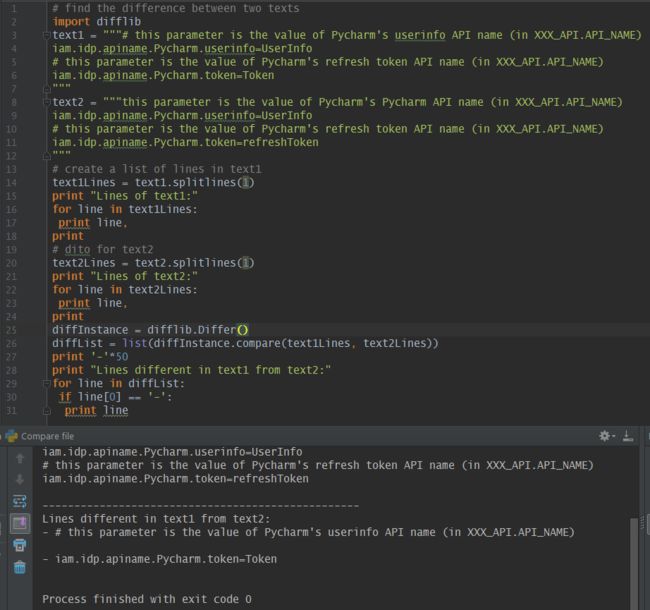
Task: Toggle soft-wrap in the console output
Action: pos(19,501)
